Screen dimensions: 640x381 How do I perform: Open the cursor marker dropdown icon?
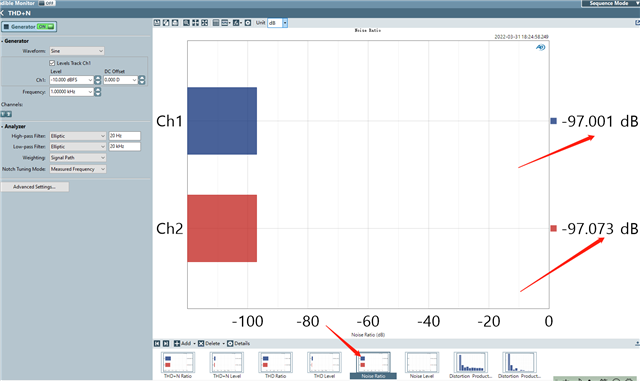[238, 23]
